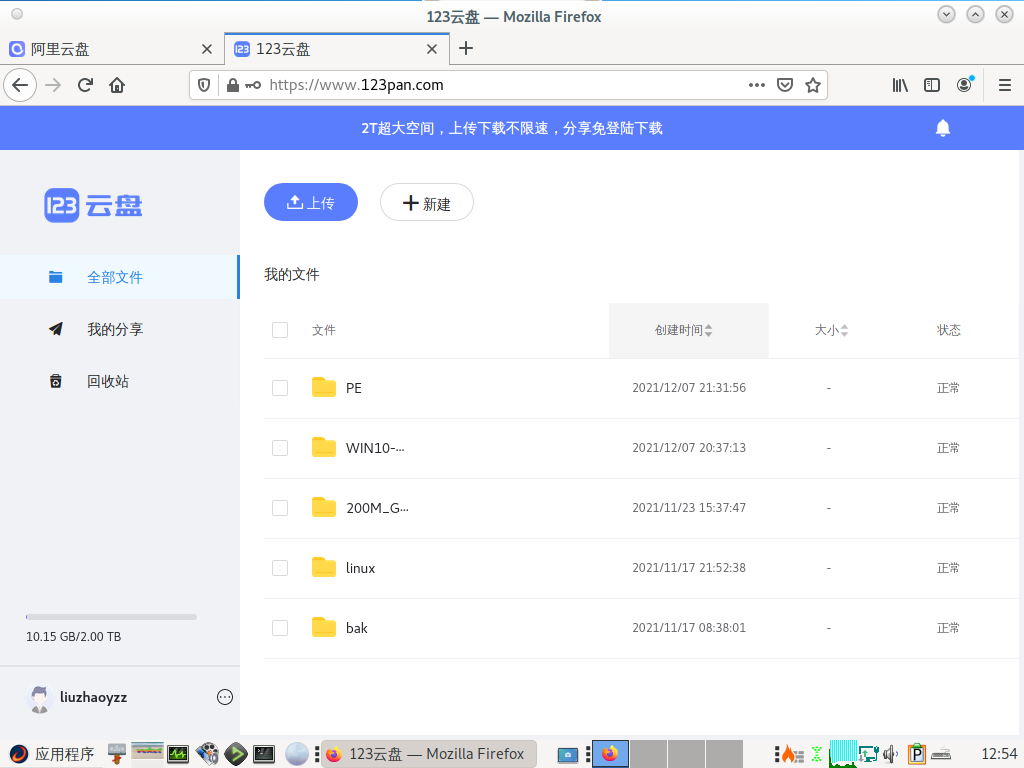The width and height of the screenshot is (1024, 768).
Task: Sort files by 创建时间 column
Action: pyautogui.click(x=688, y=330)
